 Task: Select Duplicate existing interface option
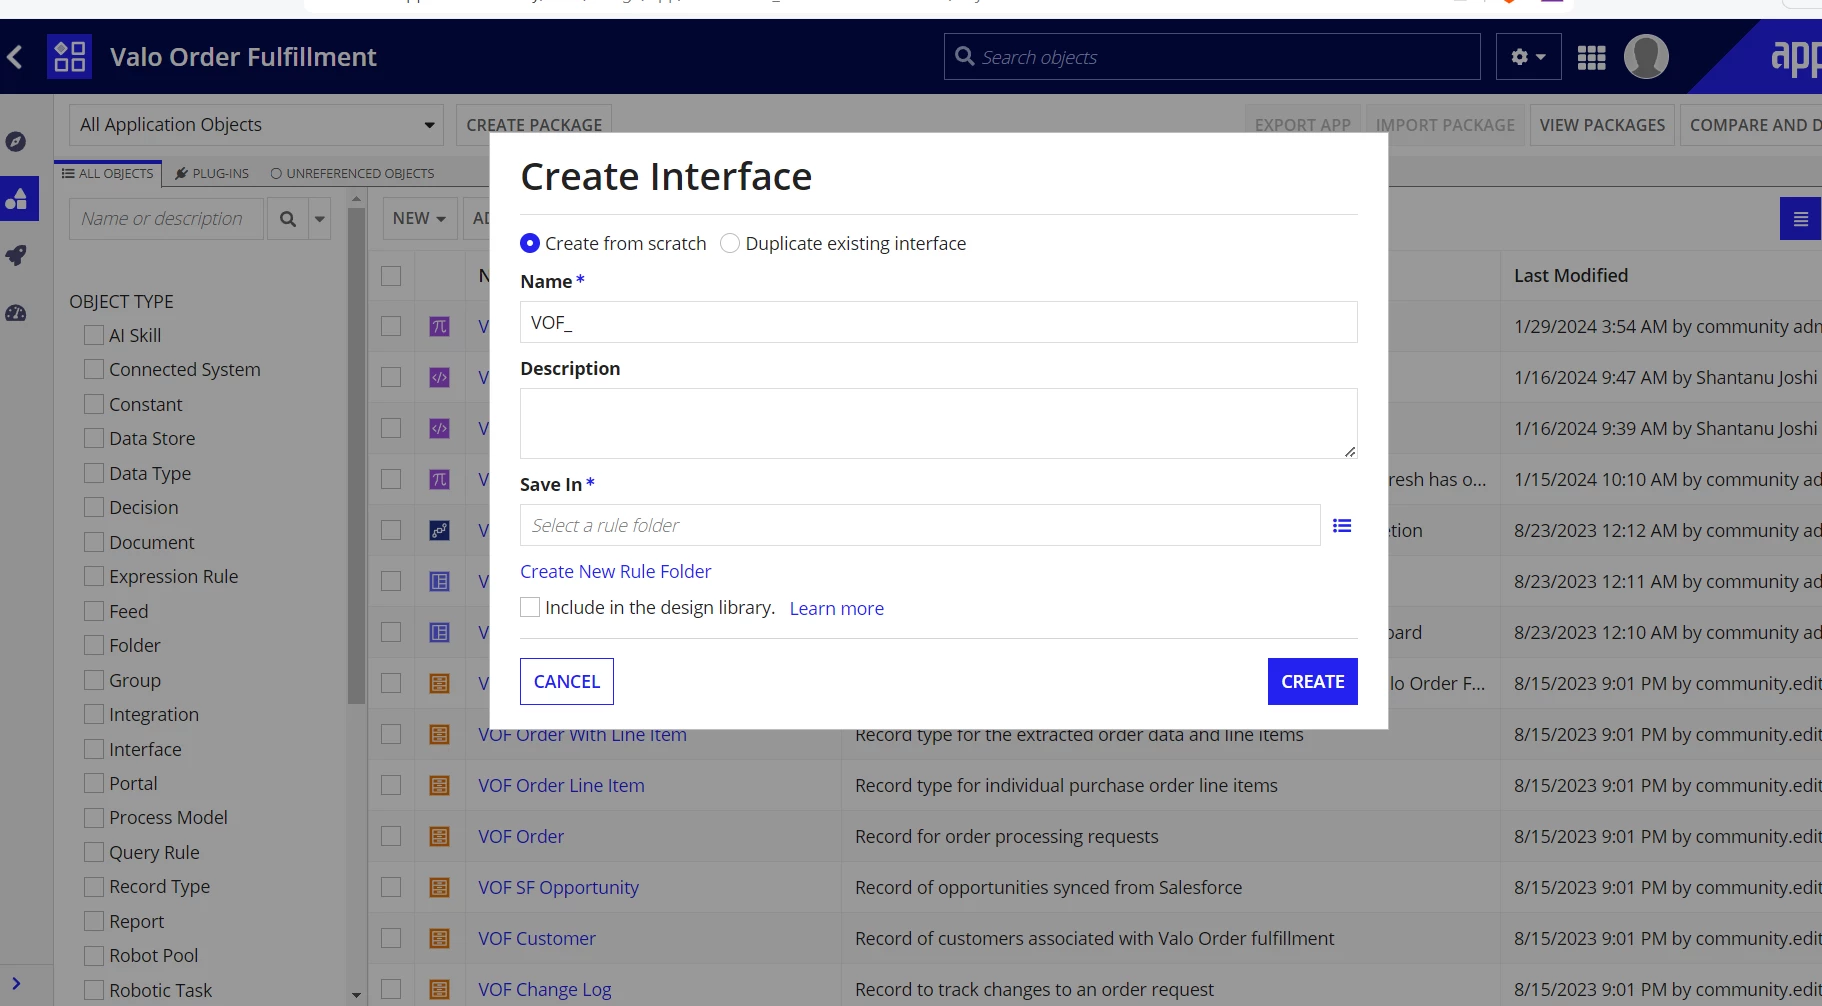point(730,243)
